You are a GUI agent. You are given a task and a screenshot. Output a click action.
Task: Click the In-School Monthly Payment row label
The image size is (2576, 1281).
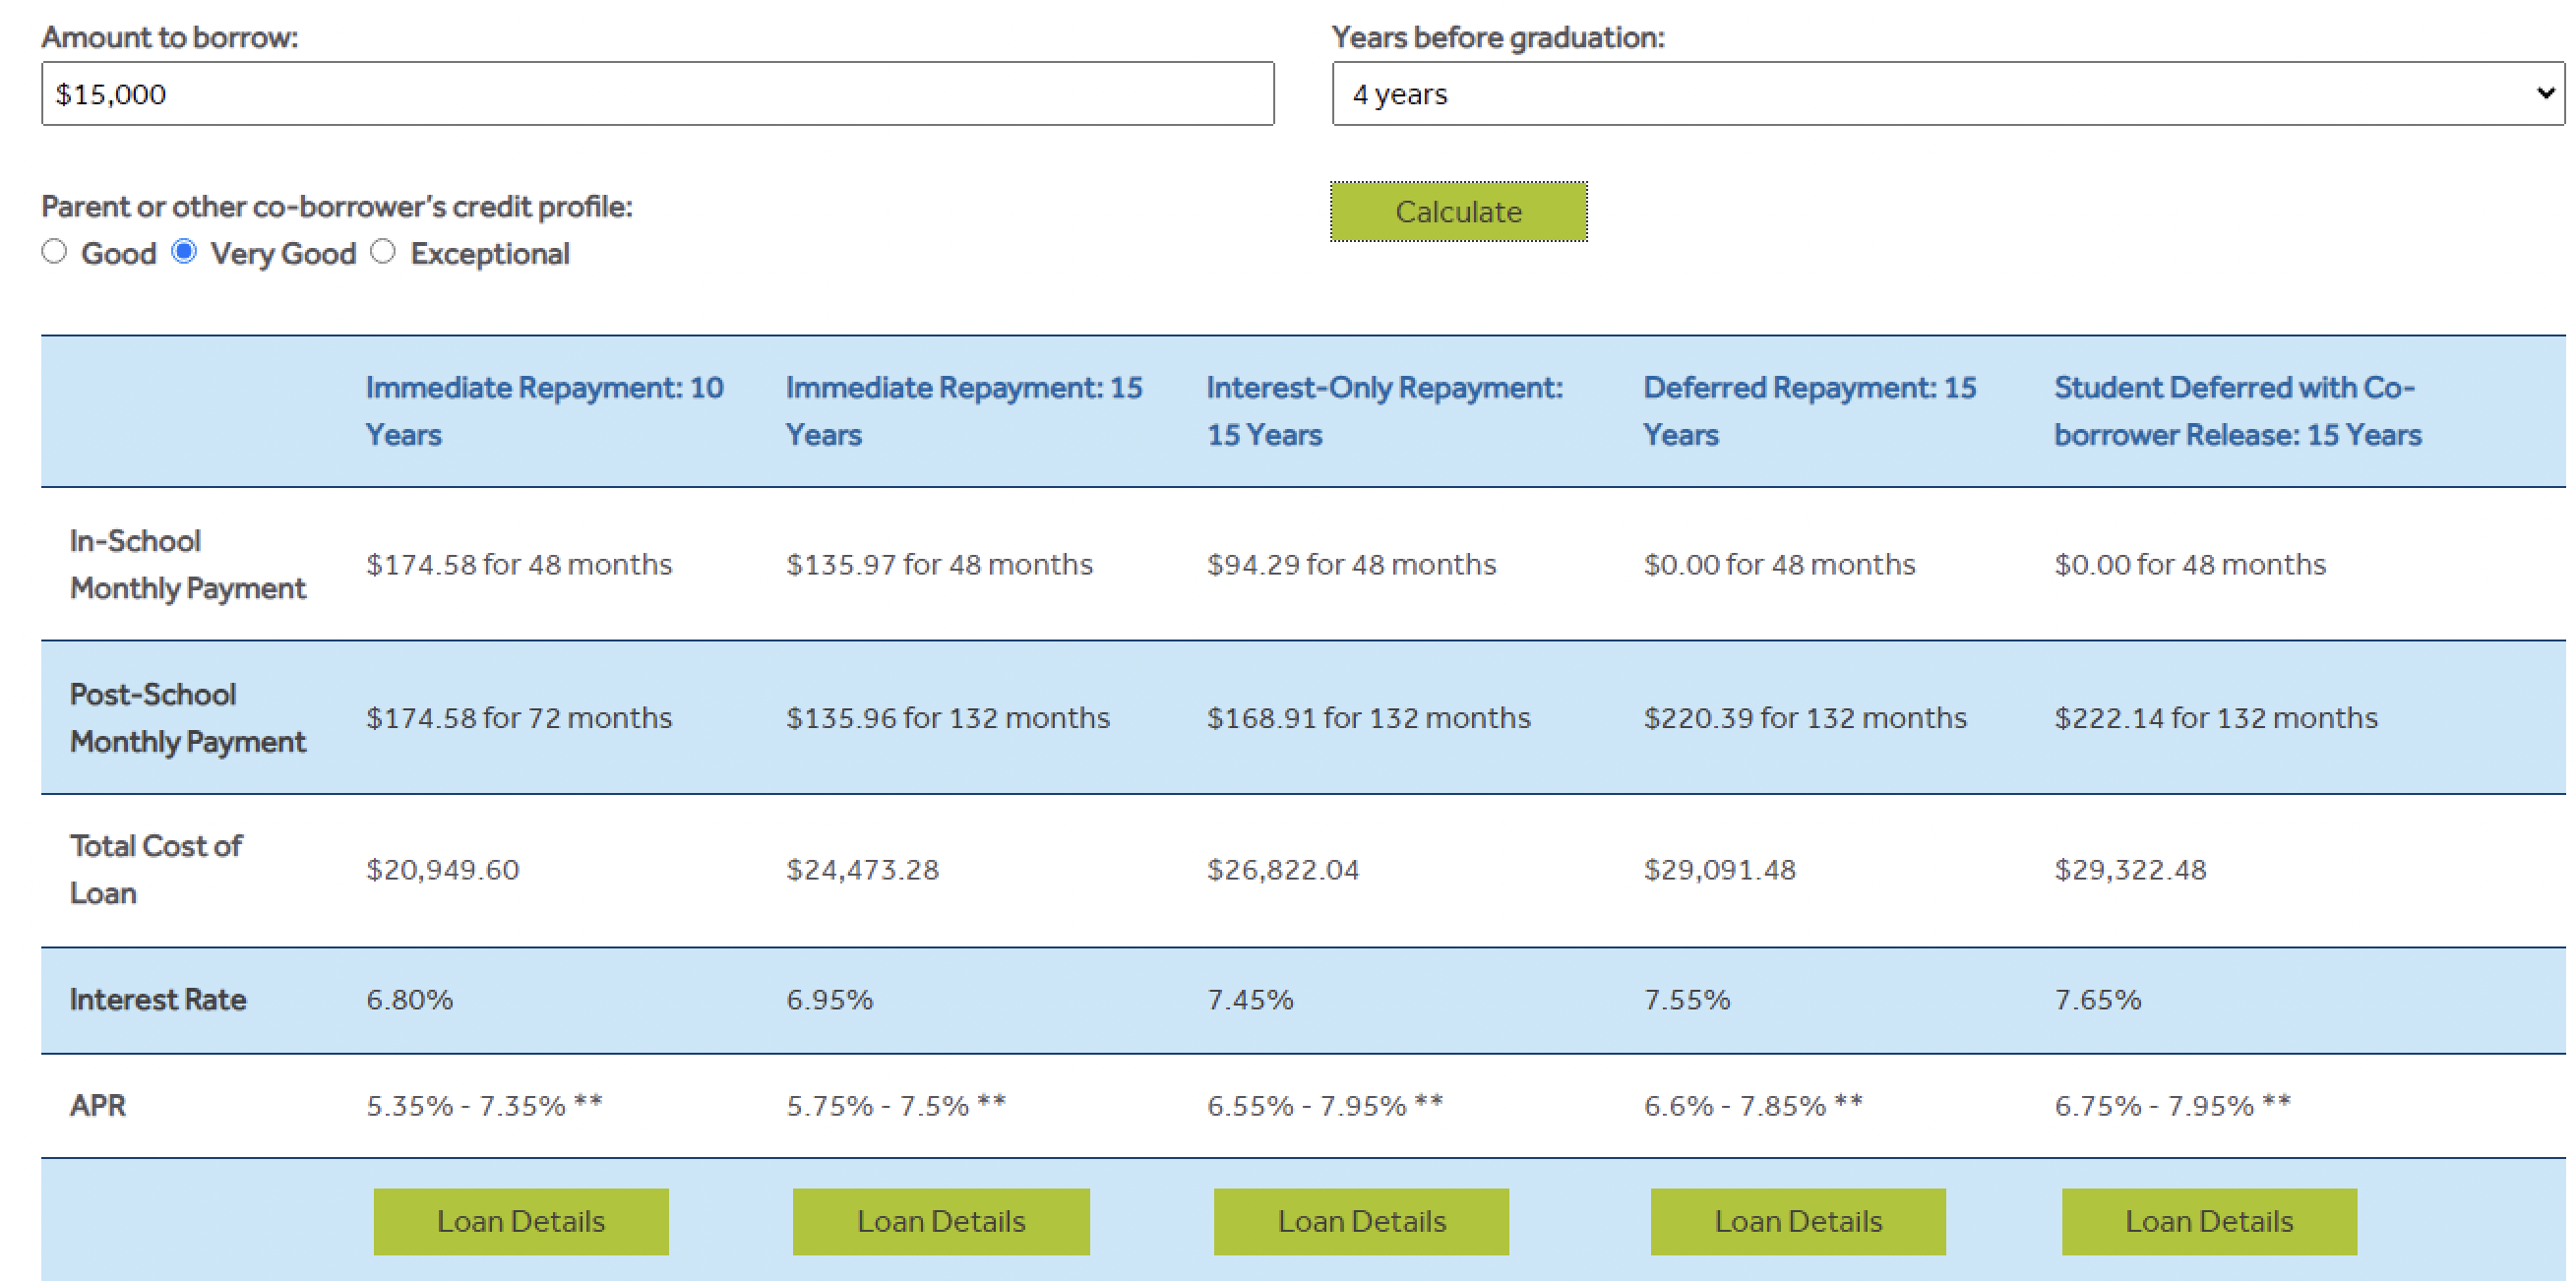point(188,565)
